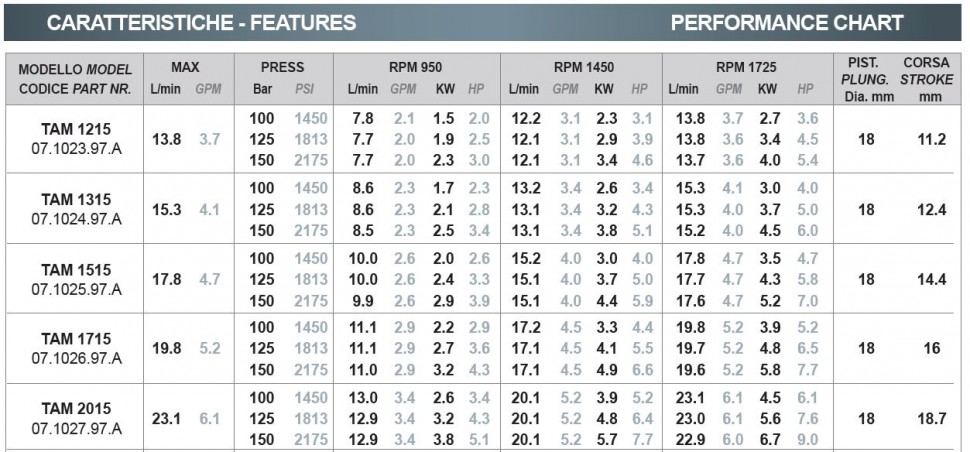The height and width of the screenshot is (452, 970).
Task: Click the PRESS column header
Action: (283, 67)
